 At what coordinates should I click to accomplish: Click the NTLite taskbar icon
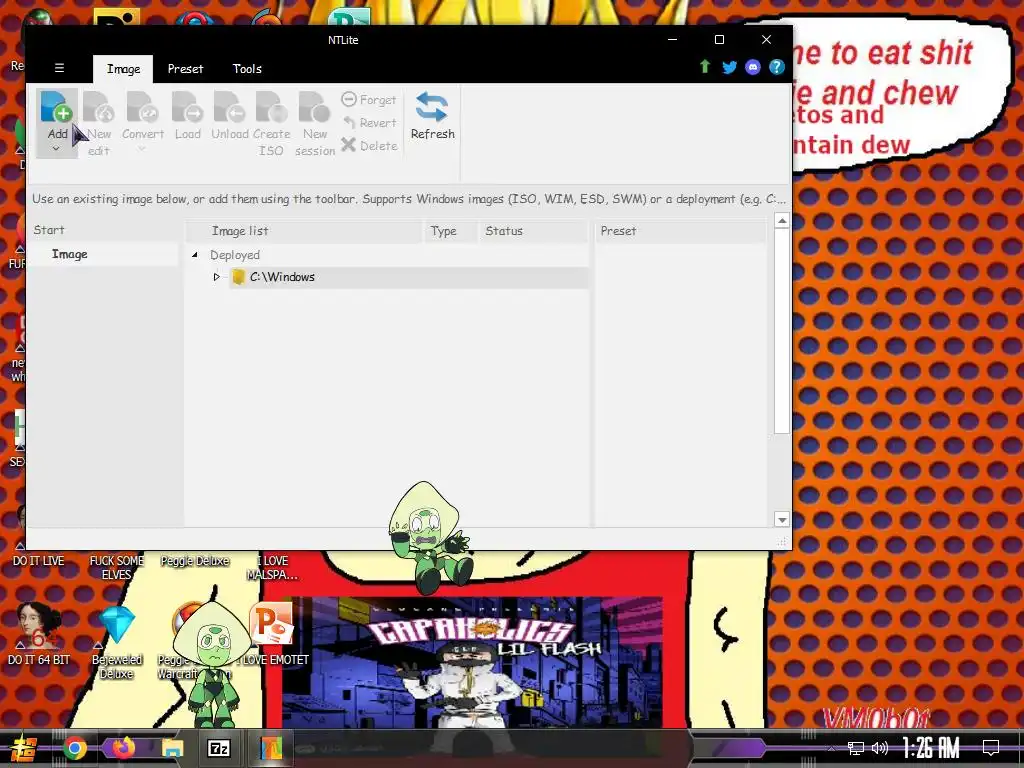pyautogui.click(x=270, y=748)
